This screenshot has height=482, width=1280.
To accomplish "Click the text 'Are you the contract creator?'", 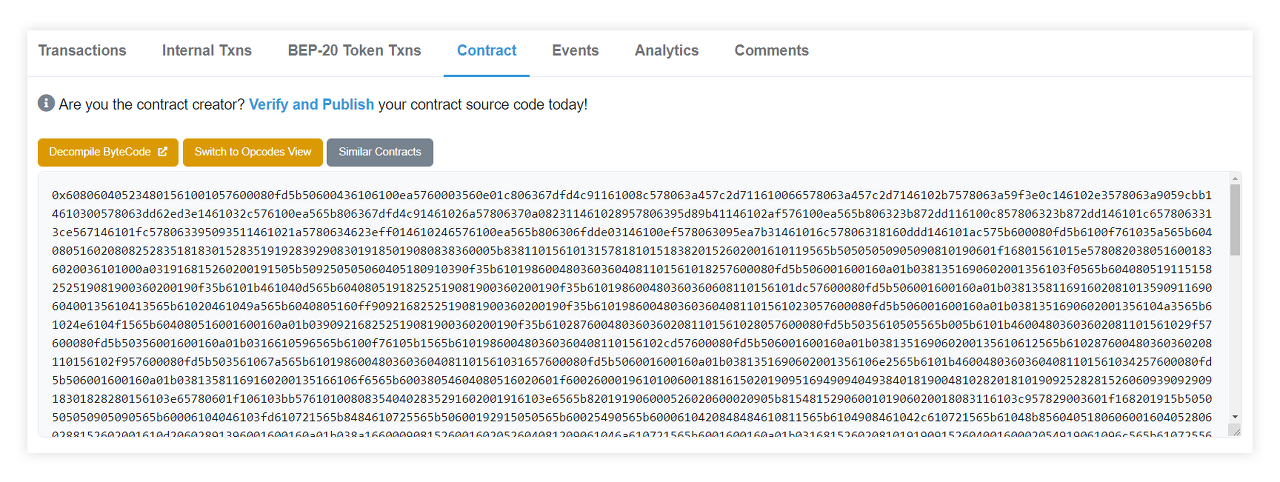I will click(152, 104).
